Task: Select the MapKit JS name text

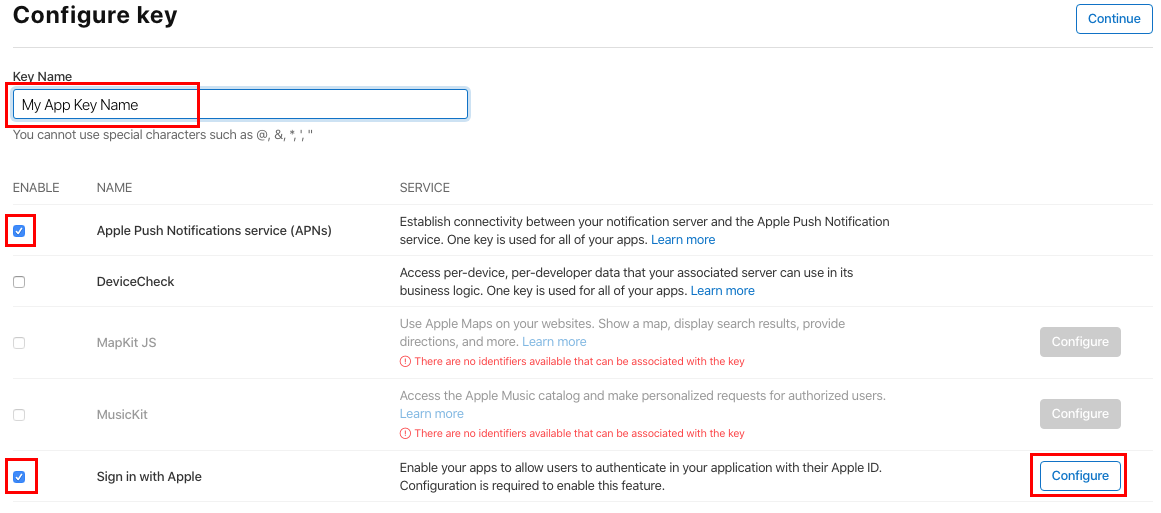Action: tap(126, 343)
